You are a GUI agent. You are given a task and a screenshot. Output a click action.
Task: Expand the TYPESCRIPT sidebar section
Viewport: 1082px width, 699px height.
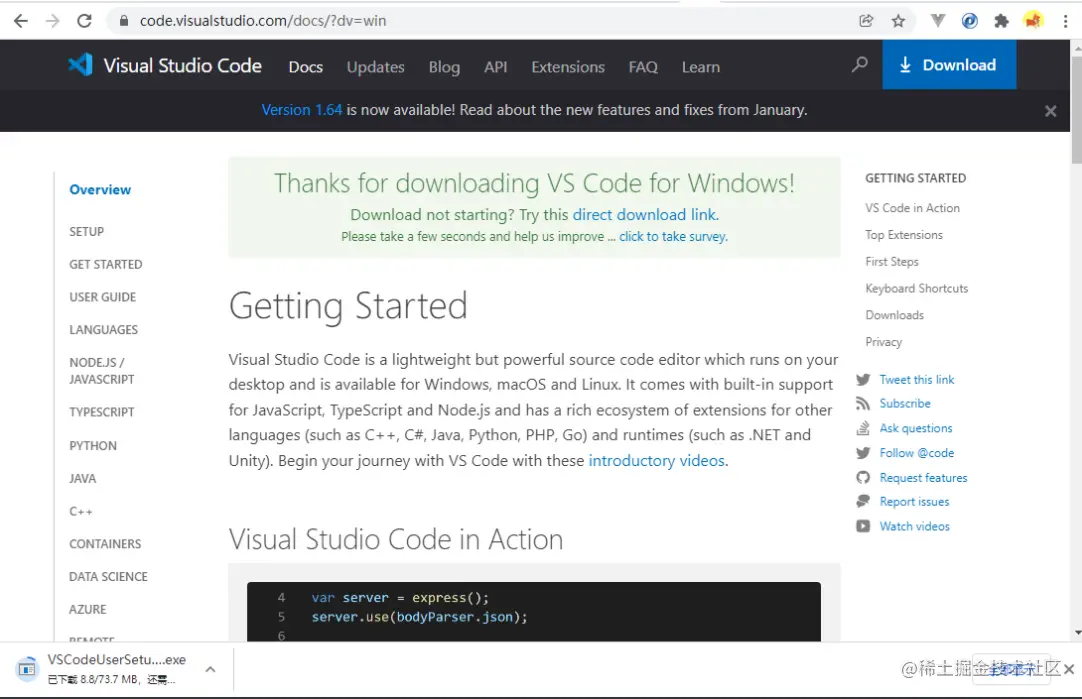tap(101, 412)
